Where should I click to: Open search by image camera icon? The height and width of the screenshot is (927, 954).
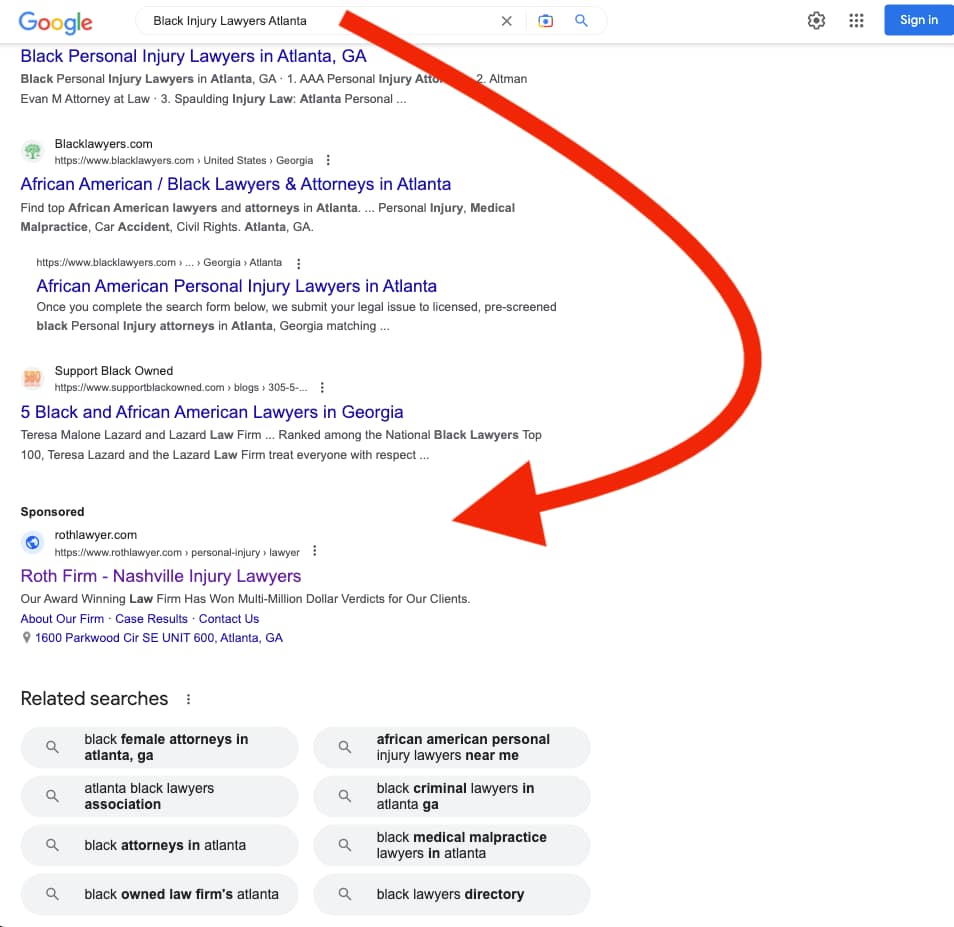click(546, 21)
